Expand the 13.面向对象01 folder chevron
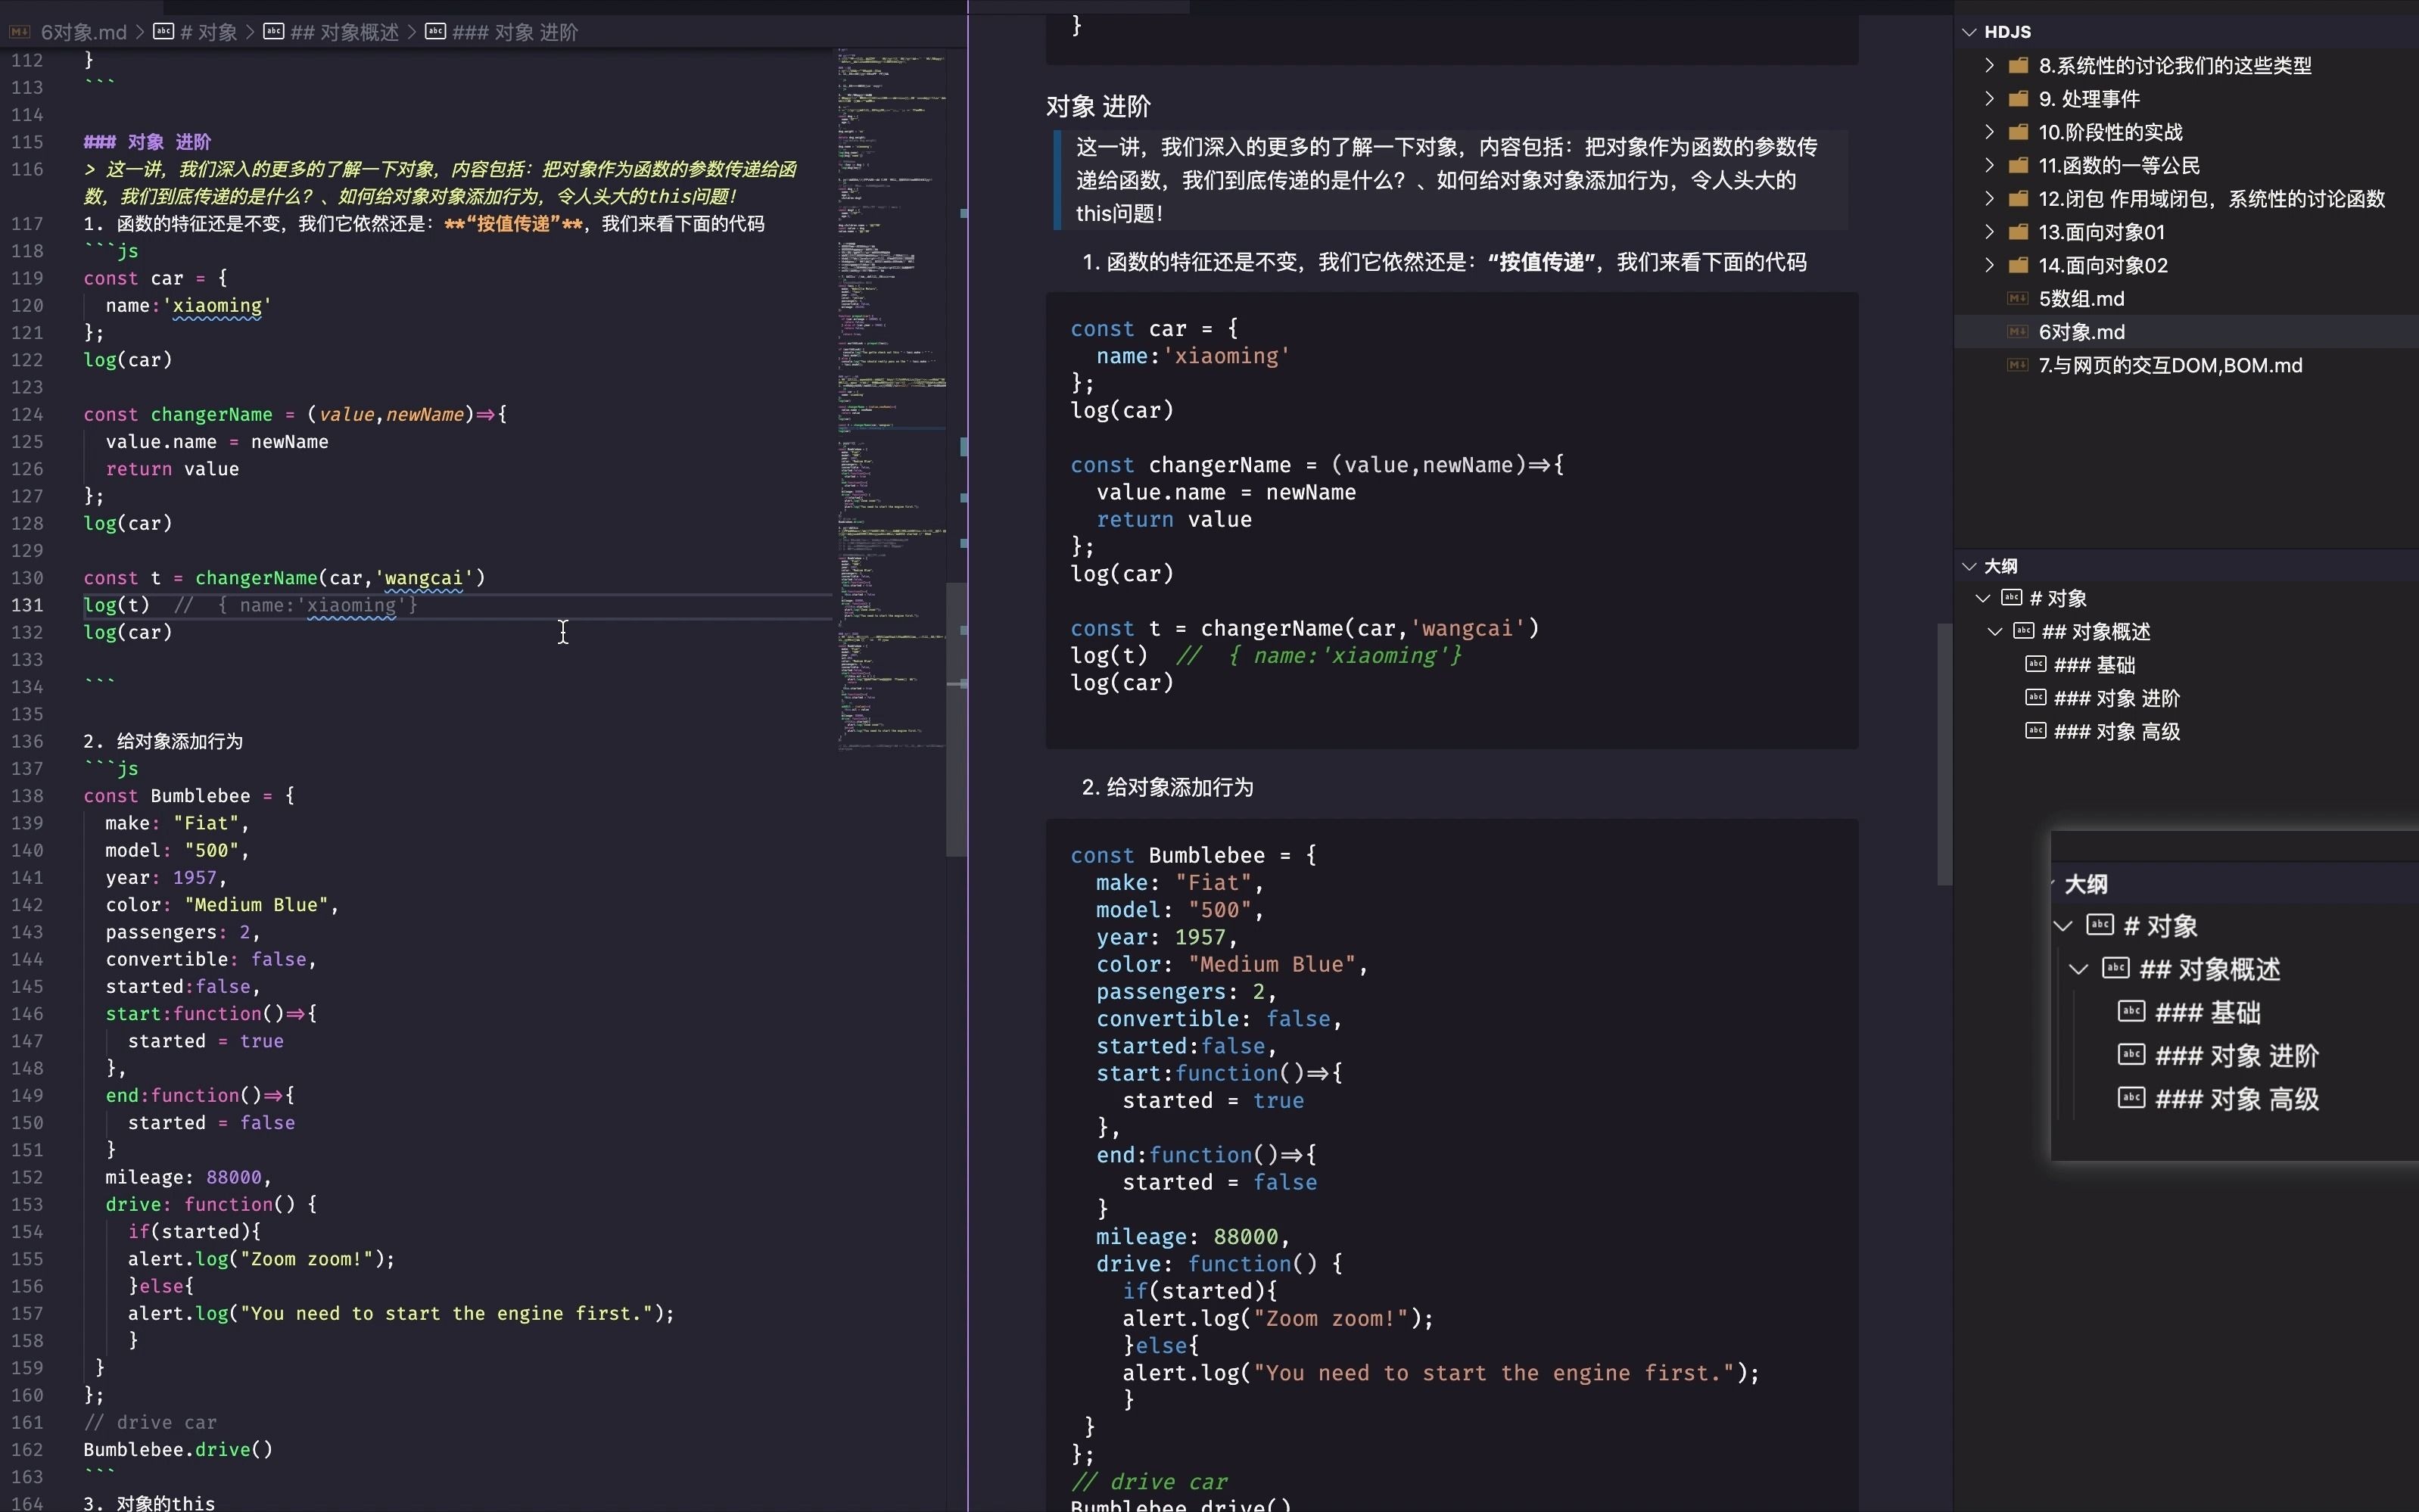This screenshot has height=1512, width=2419. click(x=1990, y=232)
